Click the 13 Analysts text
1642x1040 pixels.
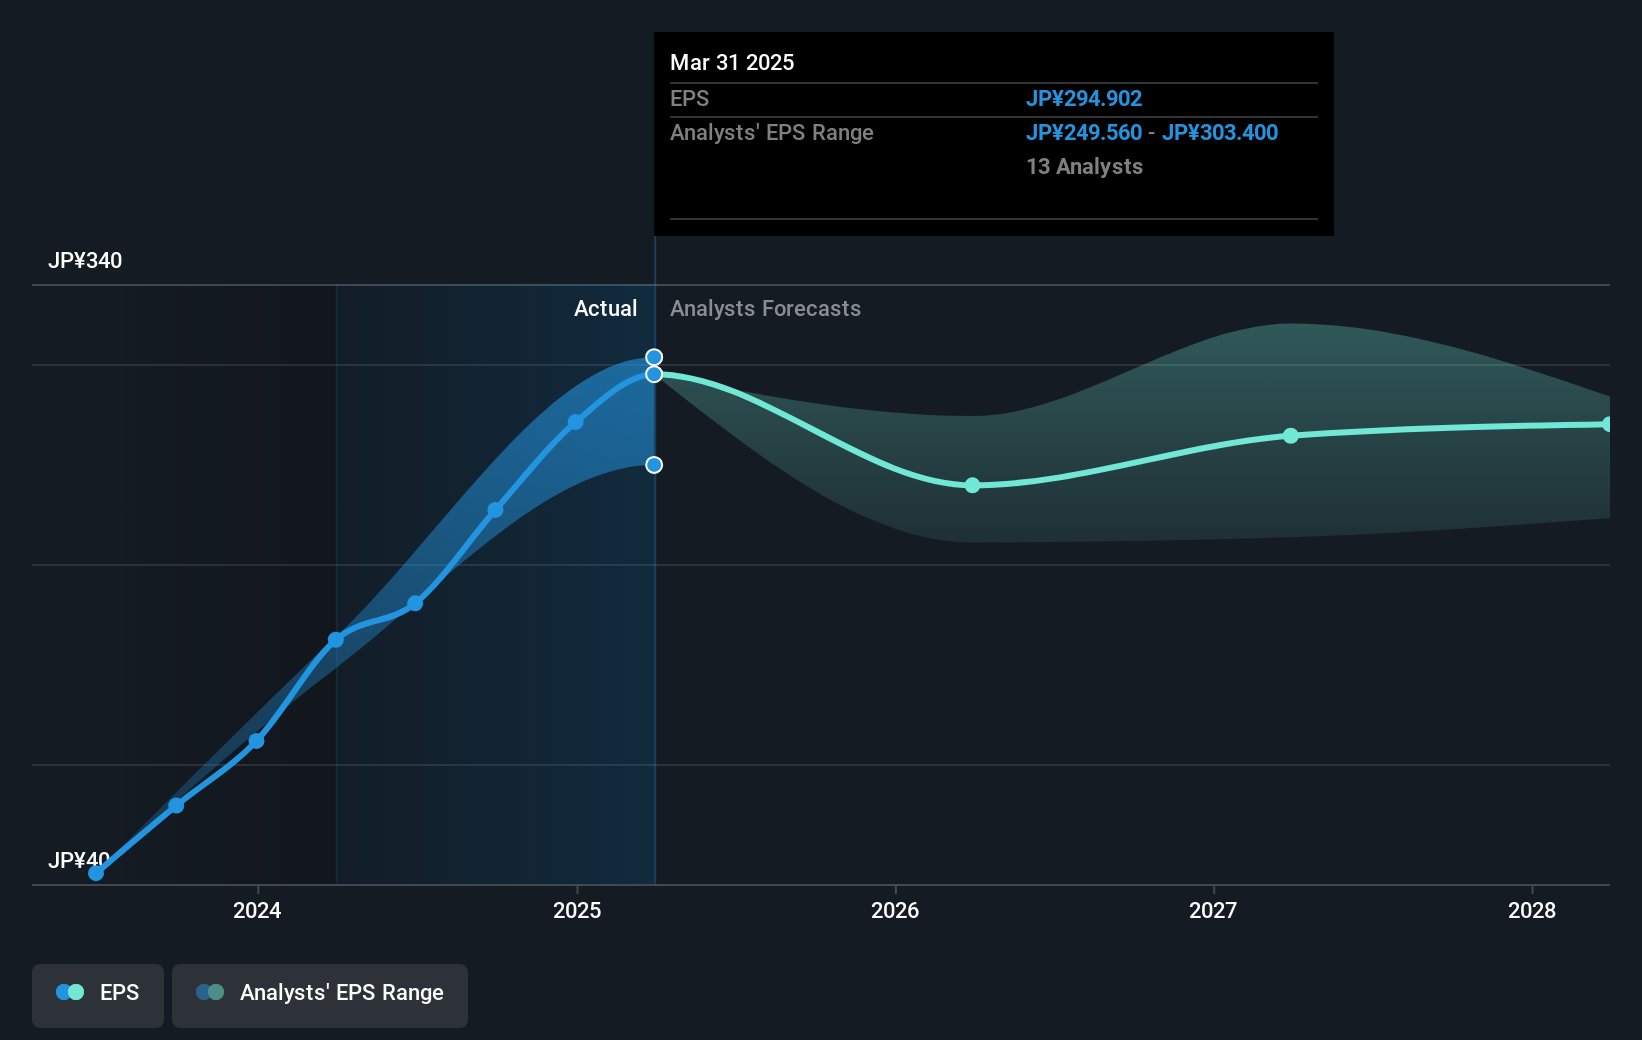pyautogui.click(x=1085, y=167)
